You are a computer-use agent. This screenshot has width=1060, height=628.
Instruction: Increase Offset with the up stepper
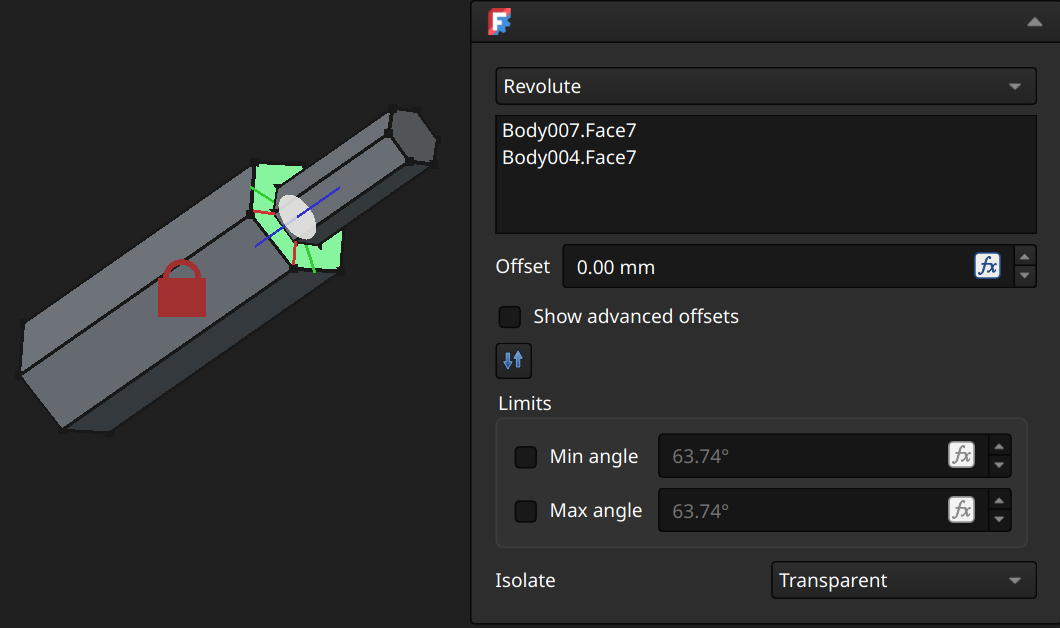pyautogui.click(x=1025, y=257)
